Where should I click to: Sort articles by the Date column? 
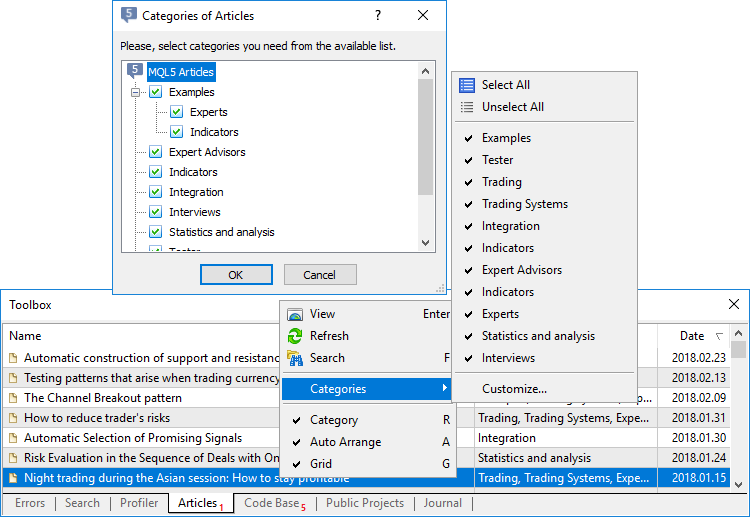tap(693, 336)
